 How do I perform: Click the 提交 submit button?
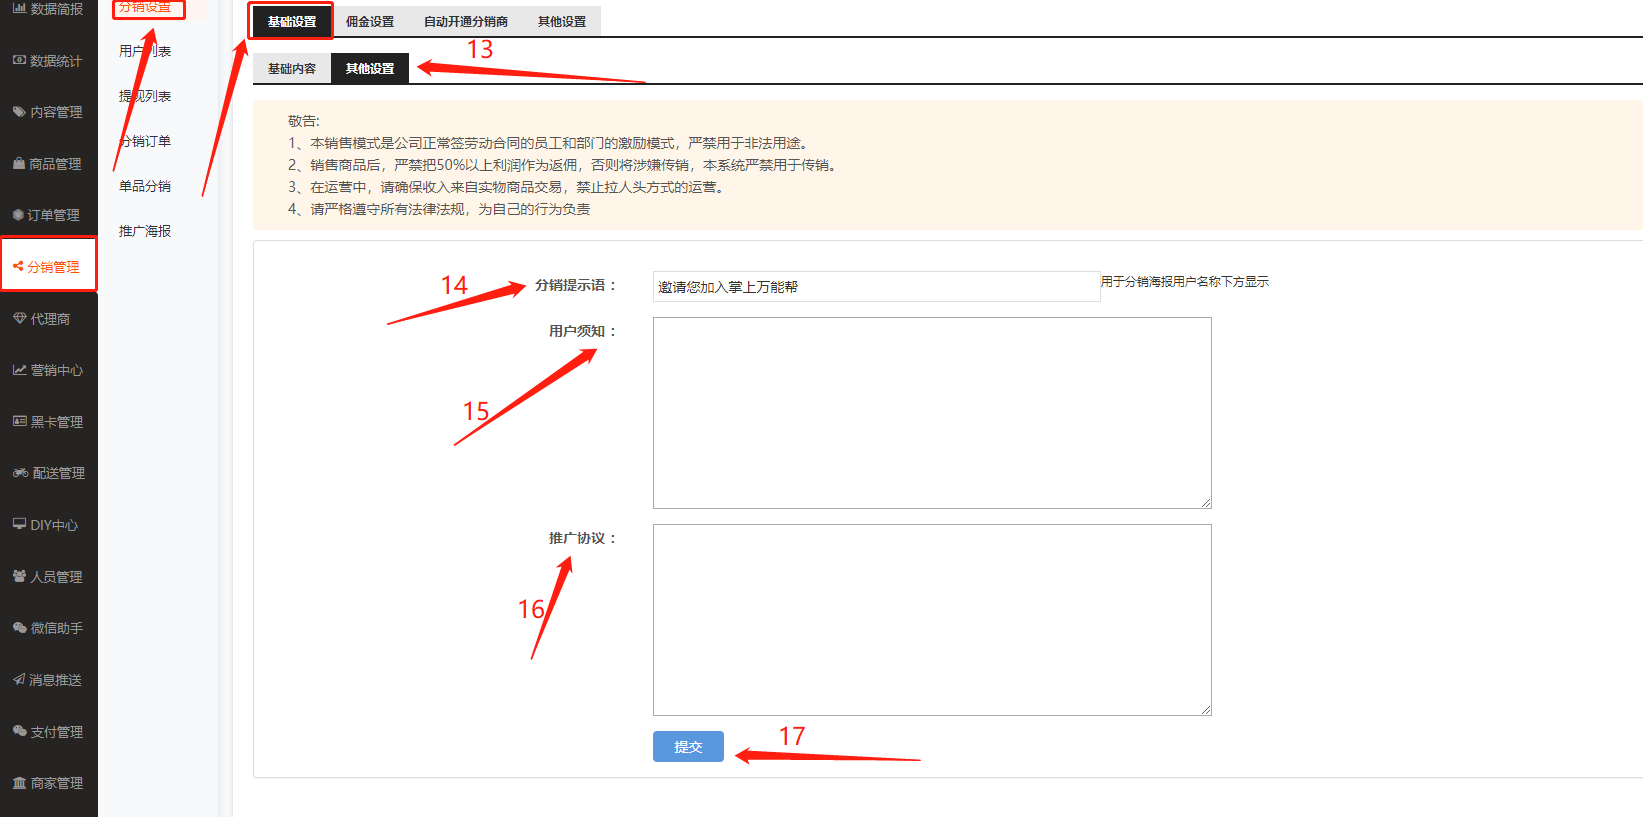688,747
